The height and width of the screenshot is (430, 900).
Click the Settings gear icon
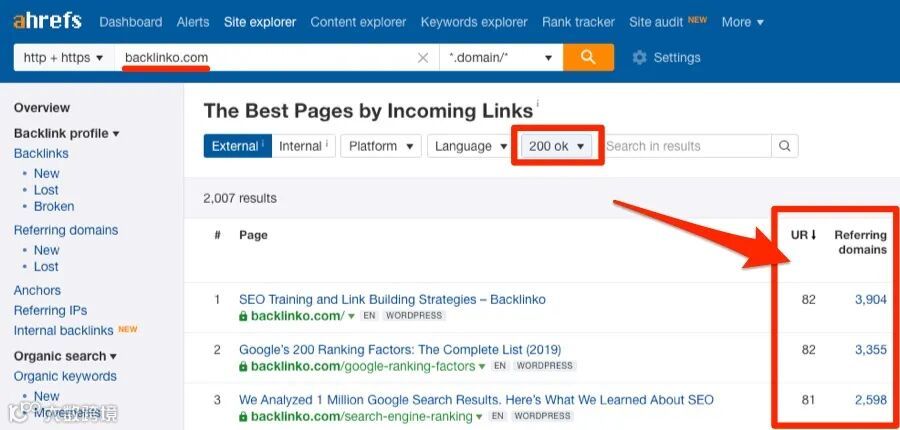tap(639, 57)
